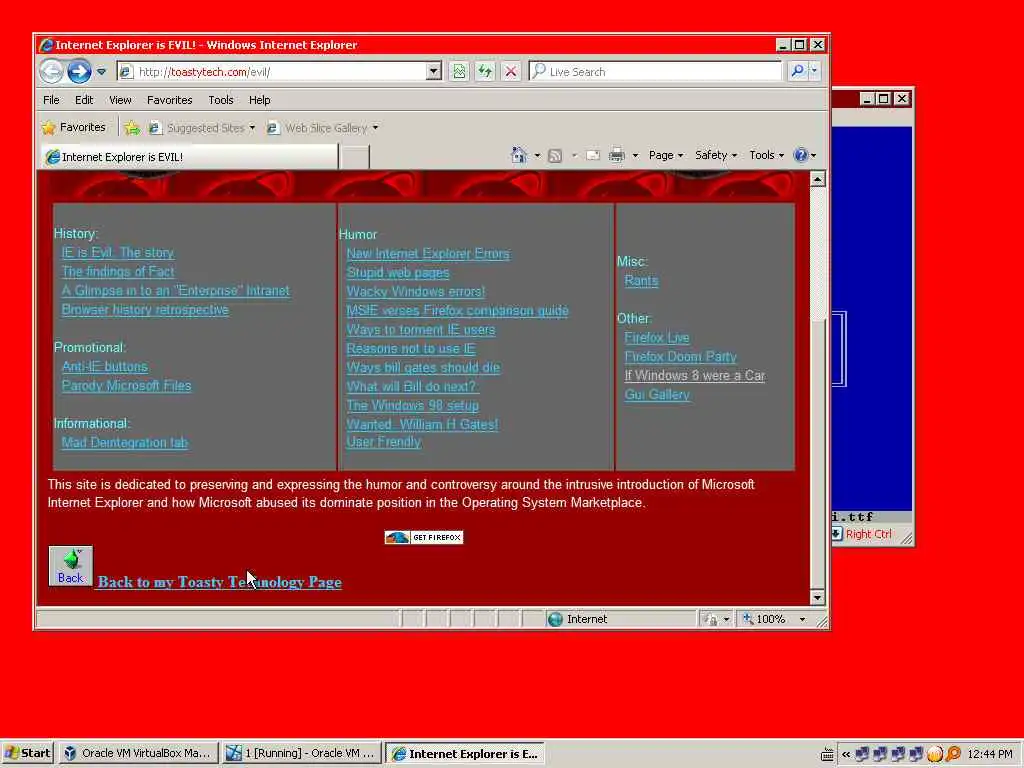Click the Favorites star button
Screen dimensions: 1024x768
[74, 127]
